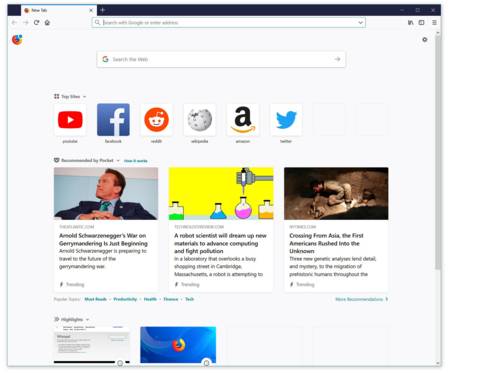Collapse the Highlights section chevron
The width and height of the screenshot is (500, 373).
87,320
